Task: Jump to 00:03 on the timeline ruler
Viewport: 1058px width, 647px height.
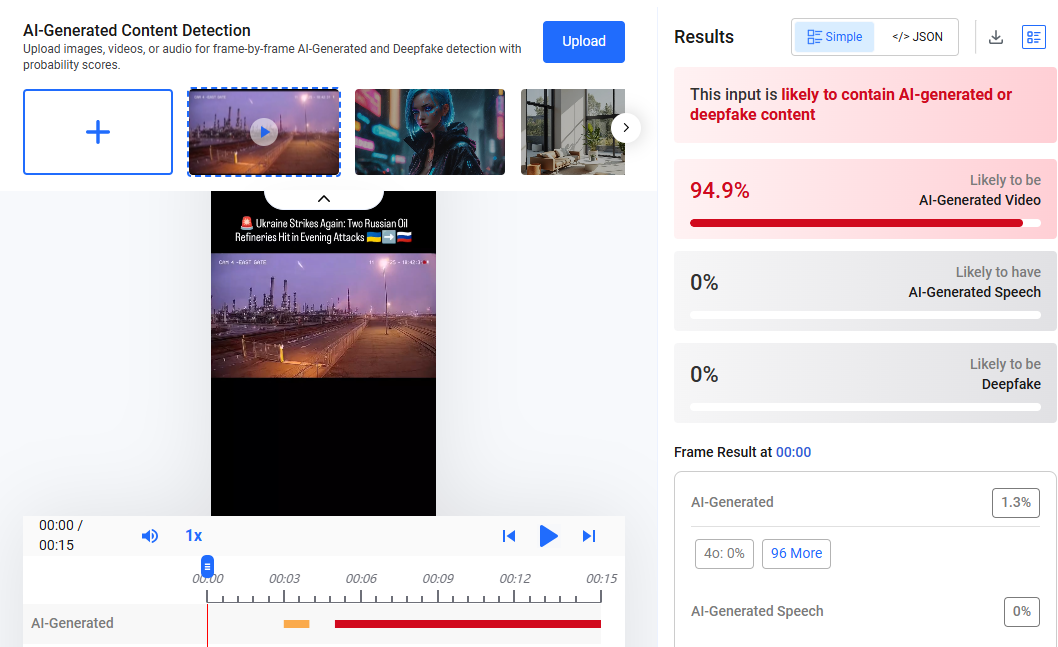Action: pyautogui.click(x=284, y=579)
